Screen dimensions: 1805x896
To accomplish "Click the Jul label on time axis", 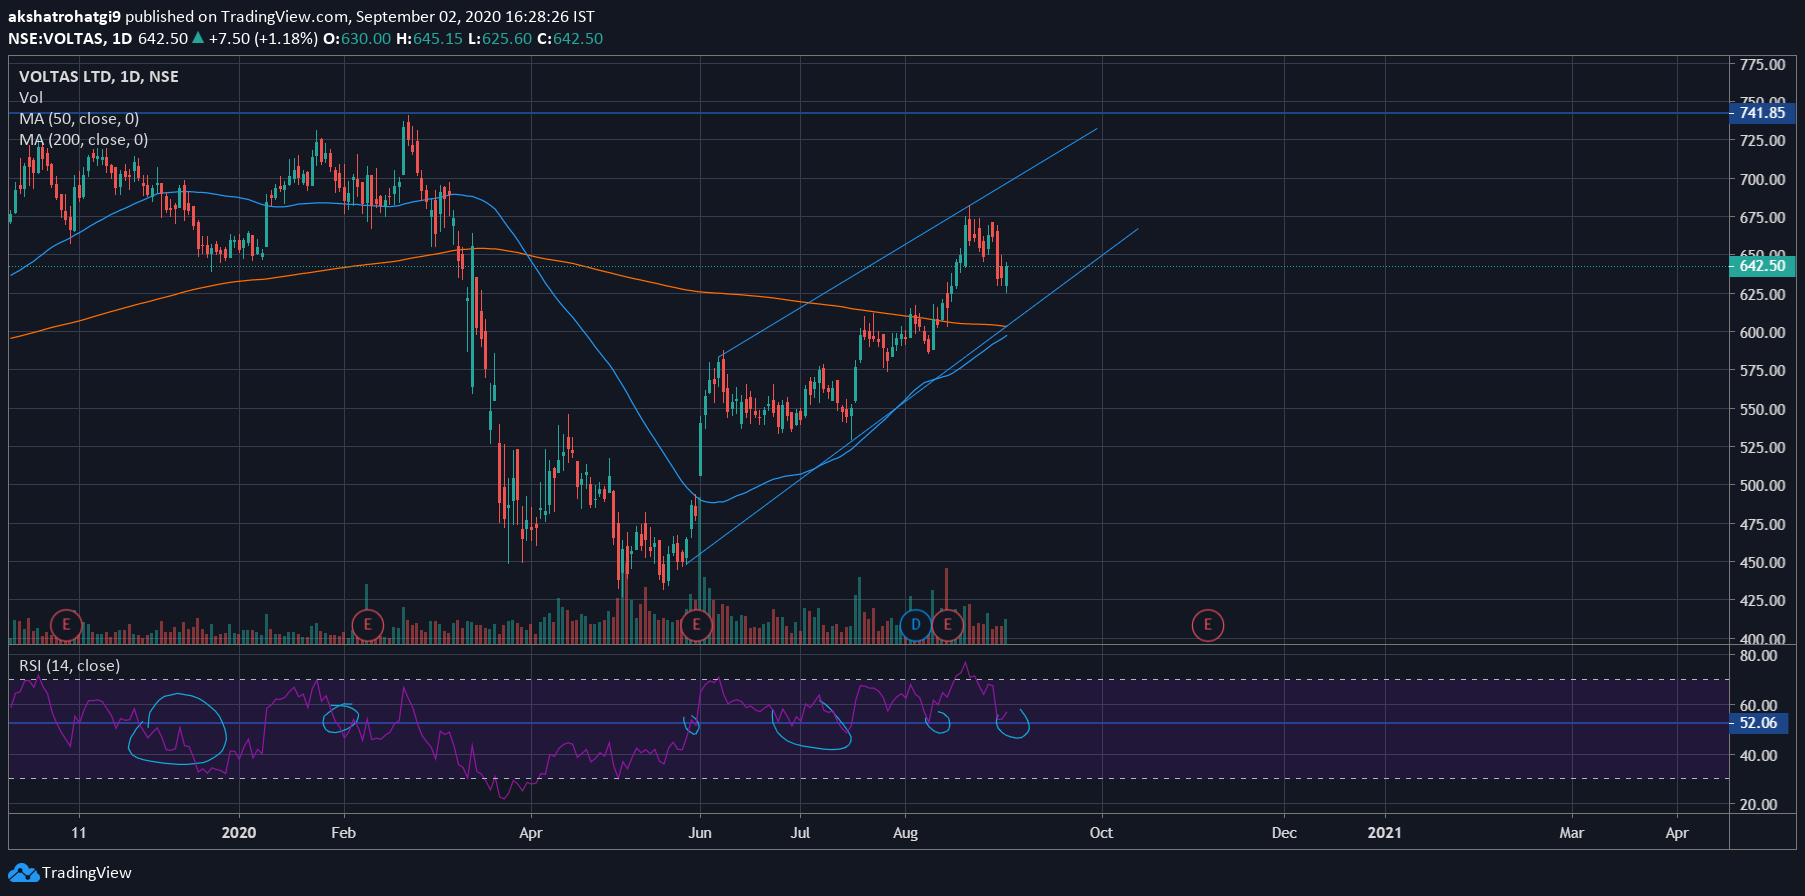I will [800, 833].
